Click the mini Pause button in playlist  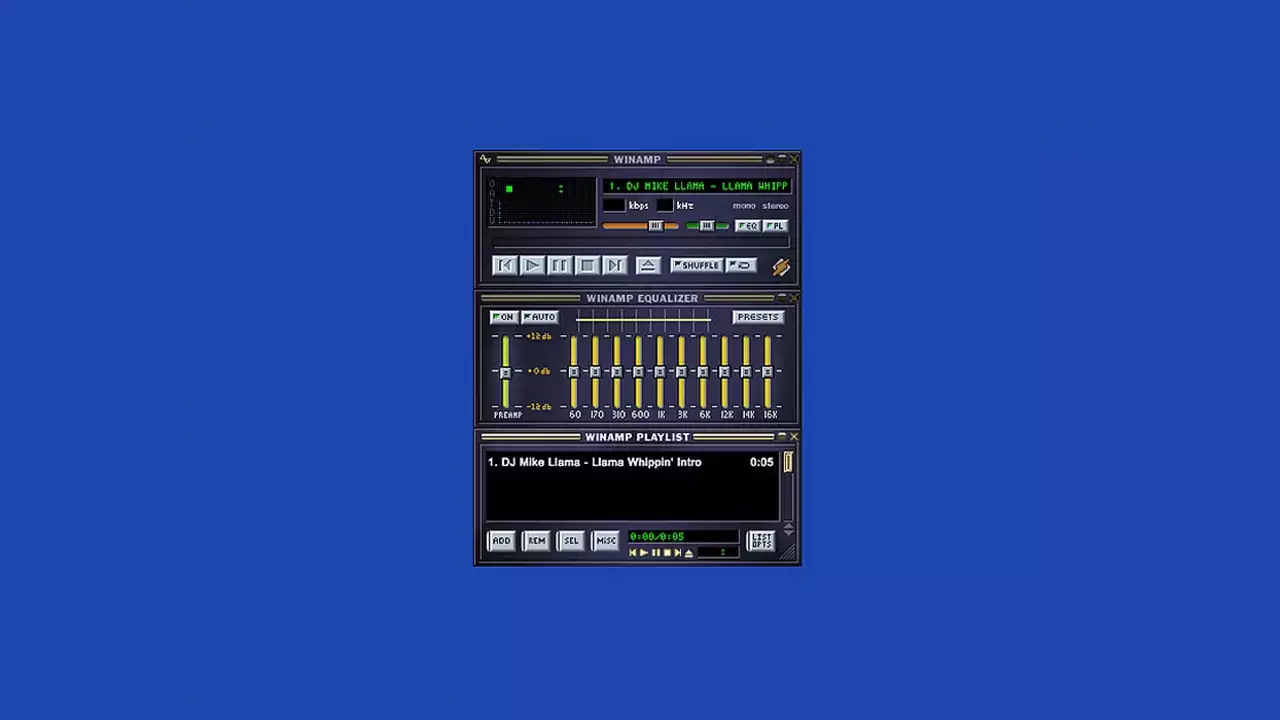[x=656, y=553]
